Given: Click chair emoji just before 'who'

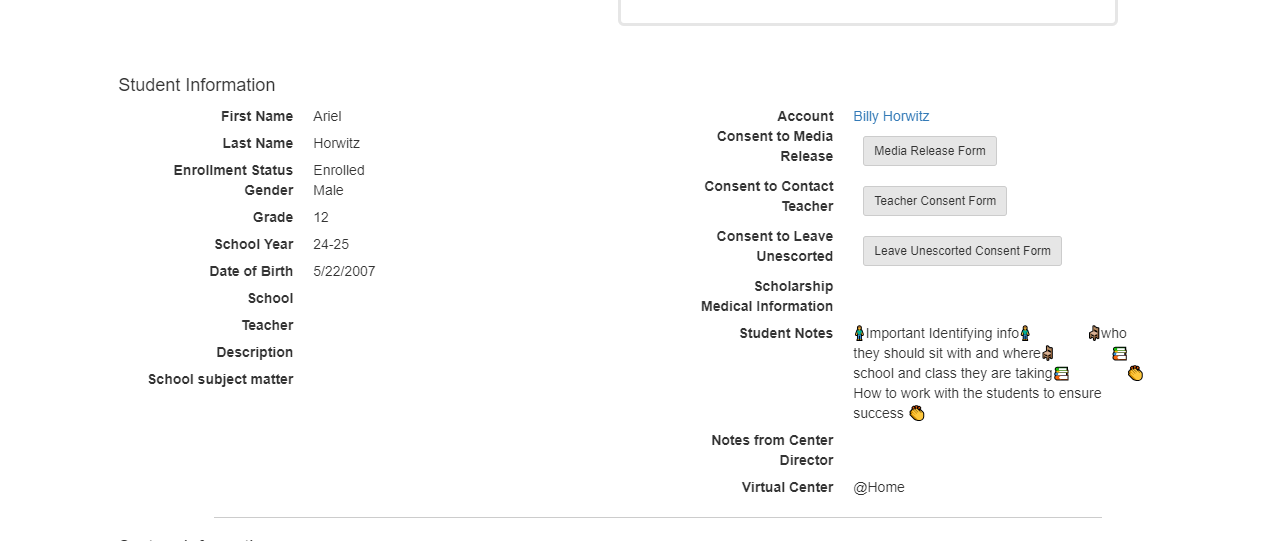Looking at the screenshot, I should 1094,333.
